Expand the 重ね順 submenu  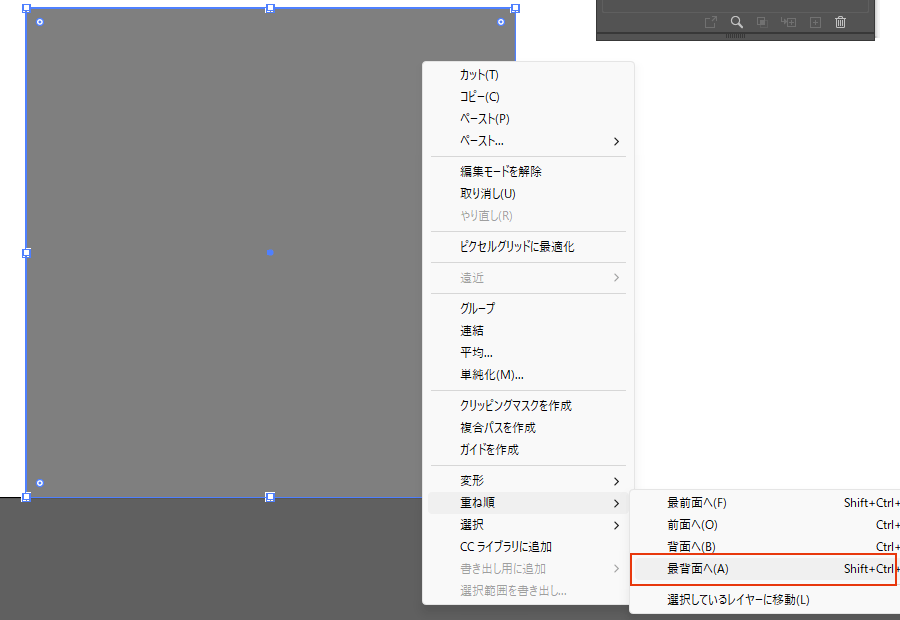(x=528, y=502)
